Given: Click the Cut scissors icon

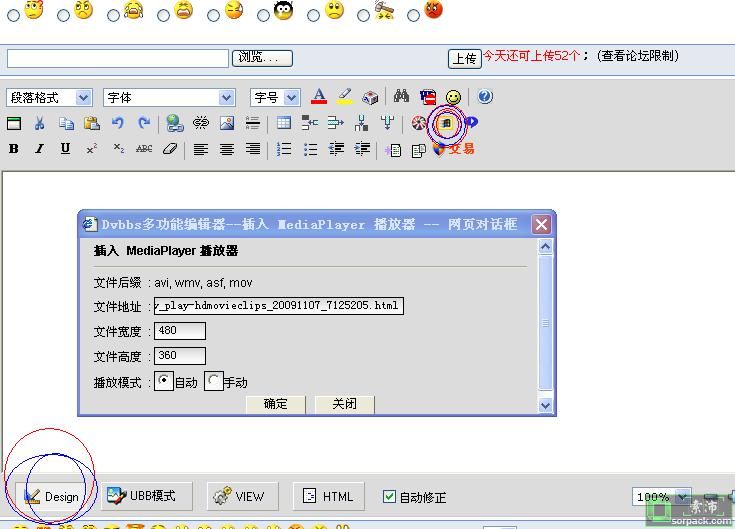Looking at the screenshot, I should pos(40,123).
